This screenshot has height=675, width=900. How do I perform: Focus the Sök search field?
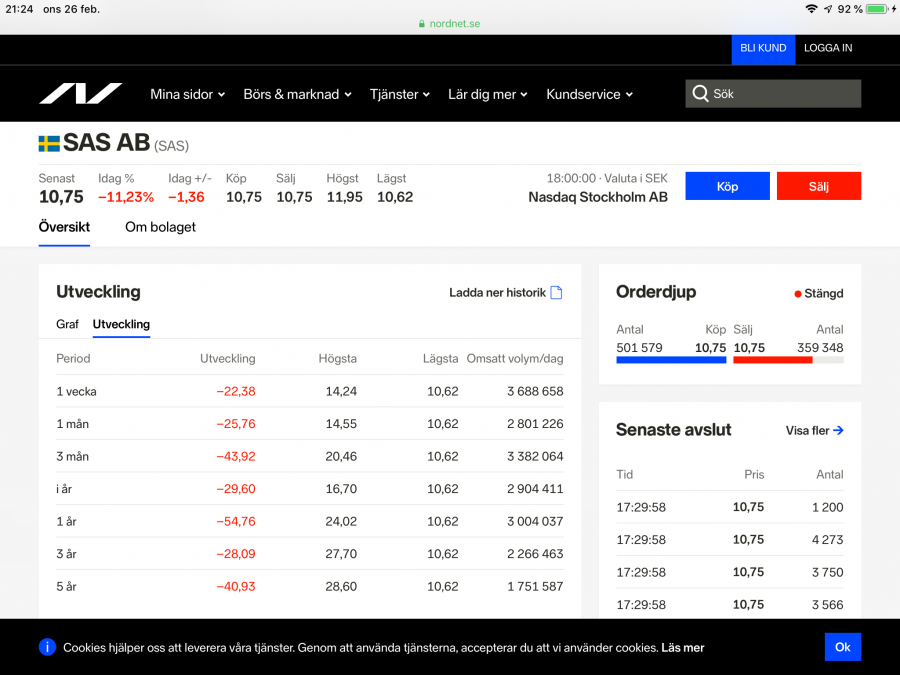coord(782,94)
